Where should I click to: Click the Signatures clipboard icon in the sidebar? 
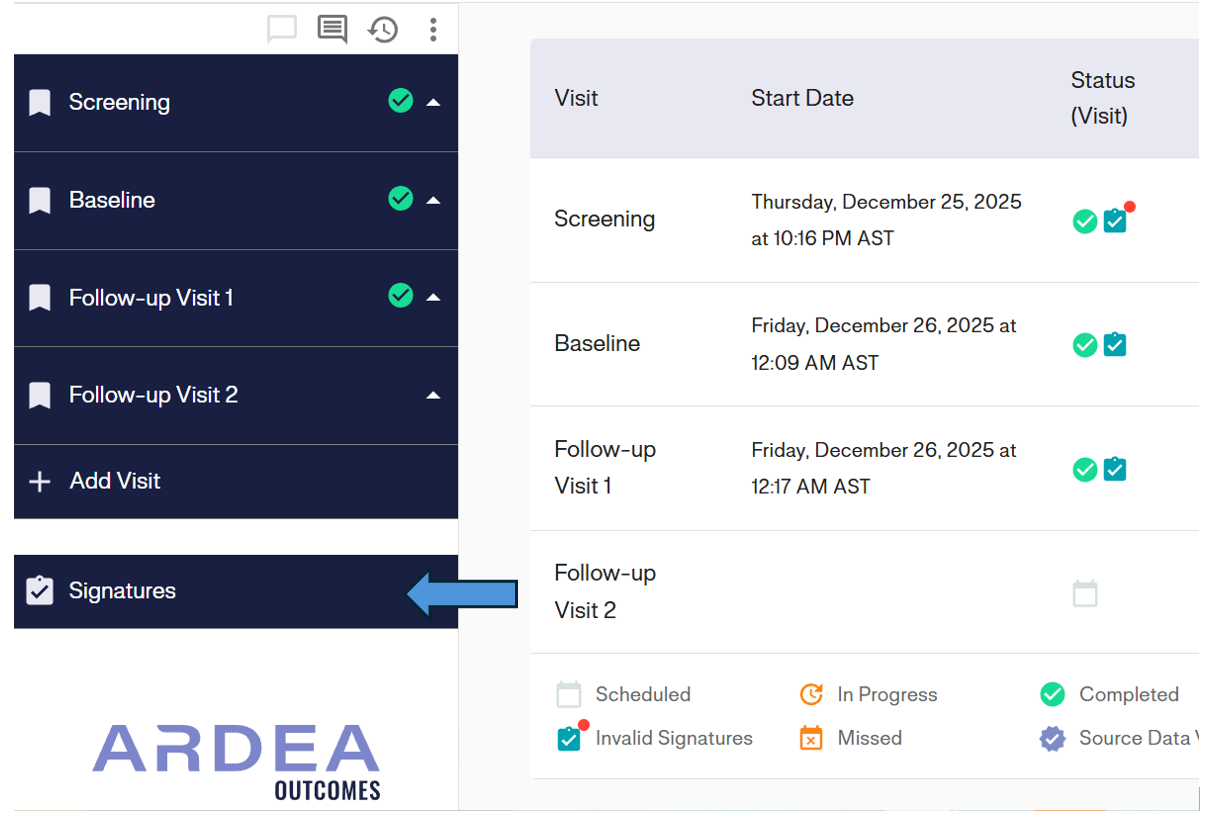(38, 591)
